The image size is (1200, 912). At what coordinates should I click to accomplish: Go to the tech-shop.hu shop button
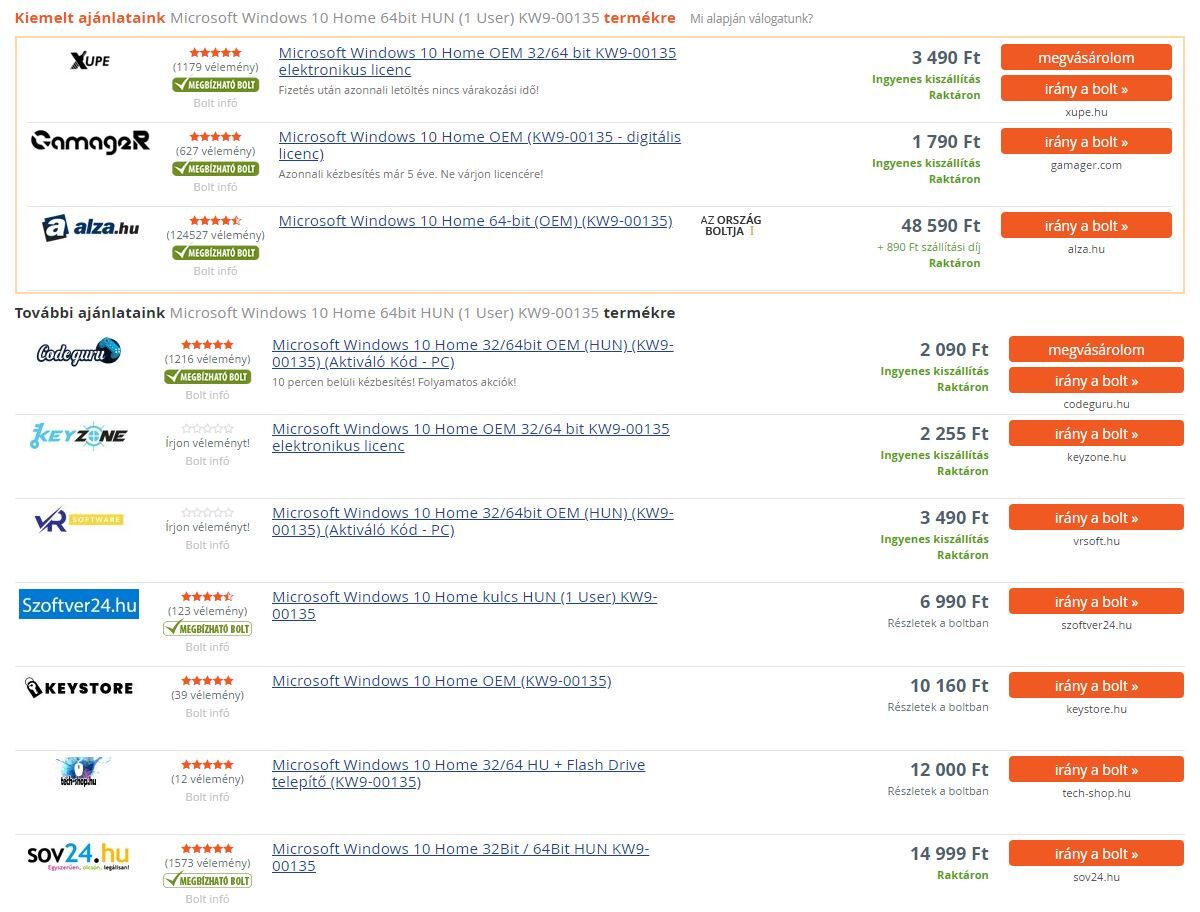point(1096,770)
